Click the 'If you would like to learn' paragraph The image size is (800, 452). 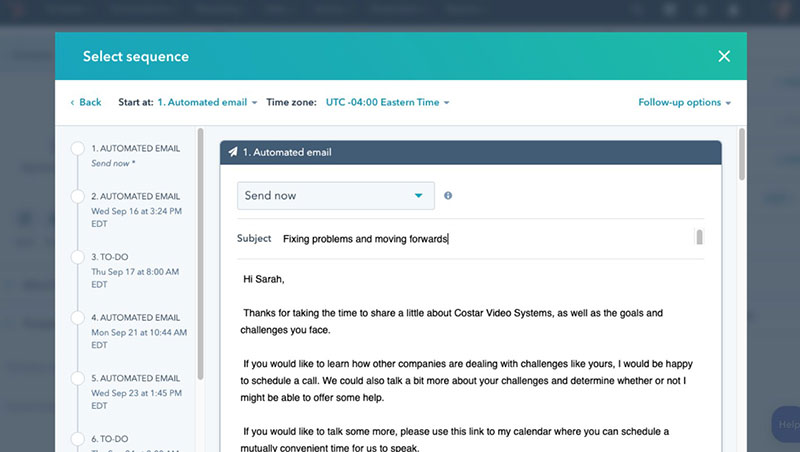467,381
